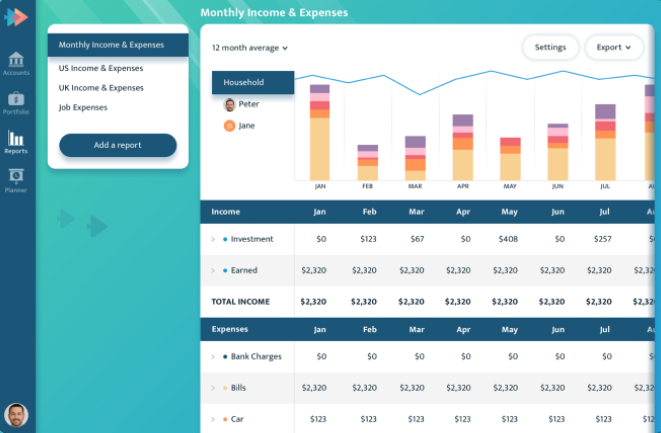Screen dimensions: 661x433
Task: Expand the Car expense row
Action: click(213, 419)
